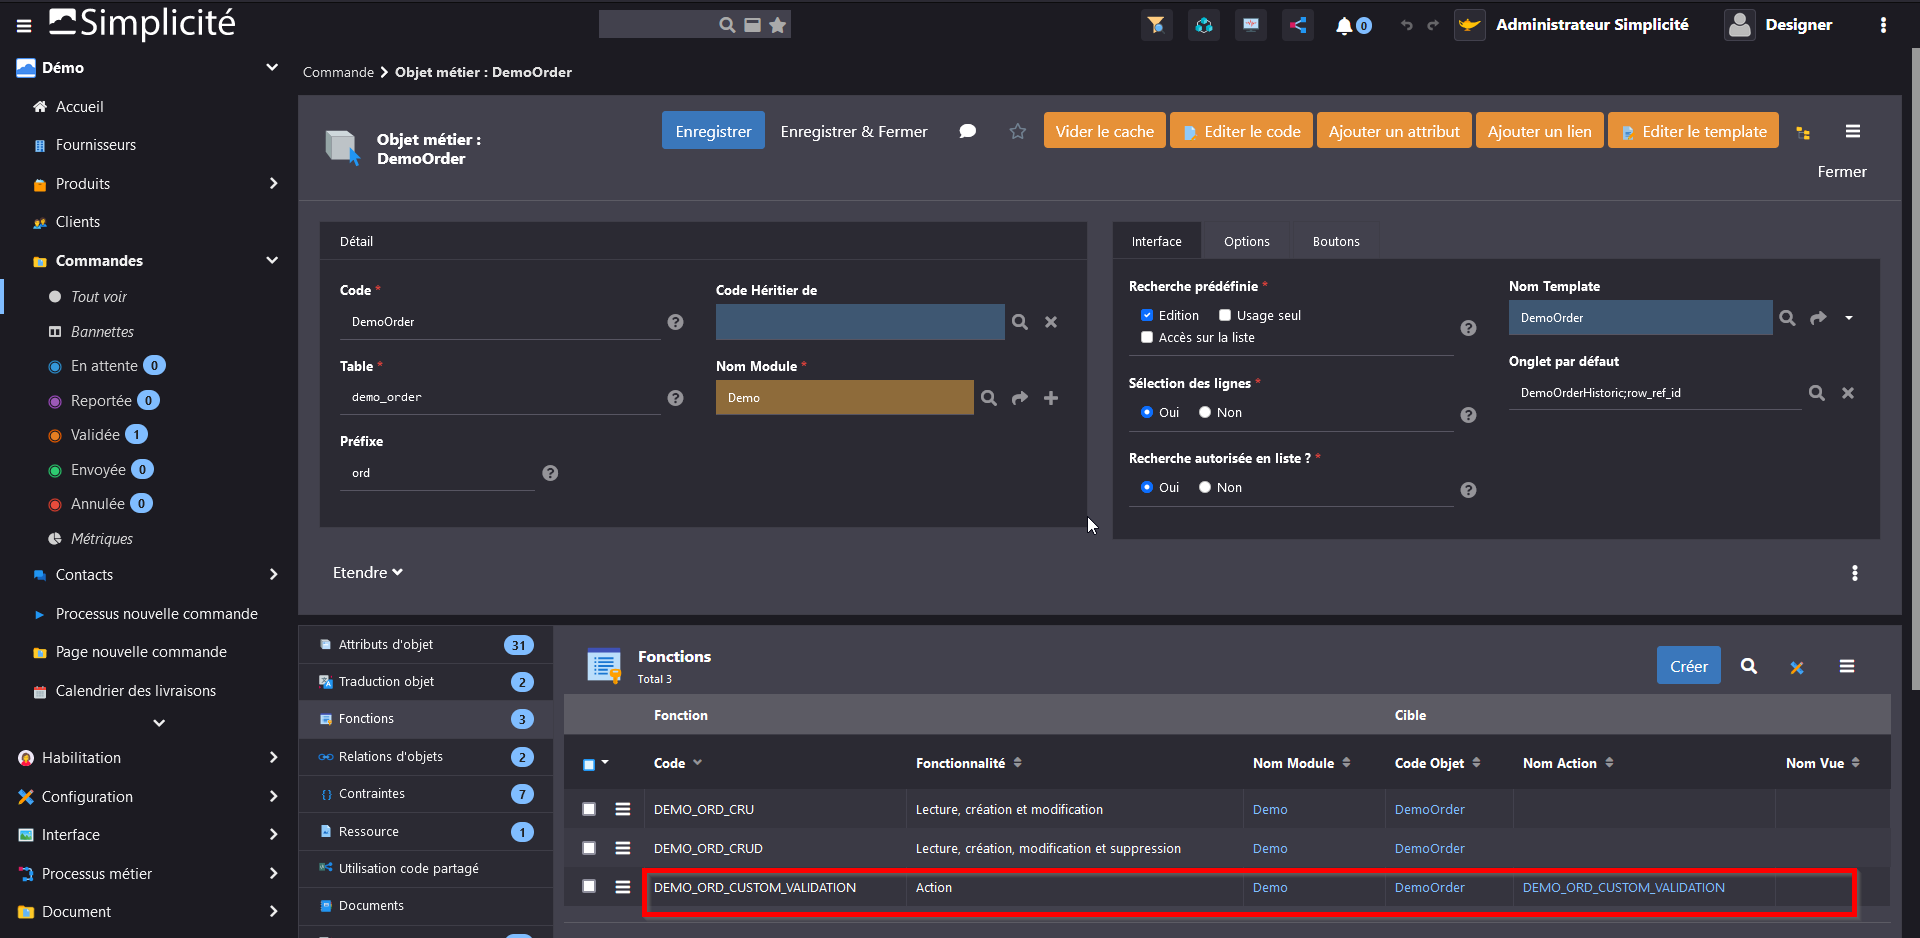Switch to the Boutons tab
This screenshot has height=938, width=1920.
(1336, 241)
